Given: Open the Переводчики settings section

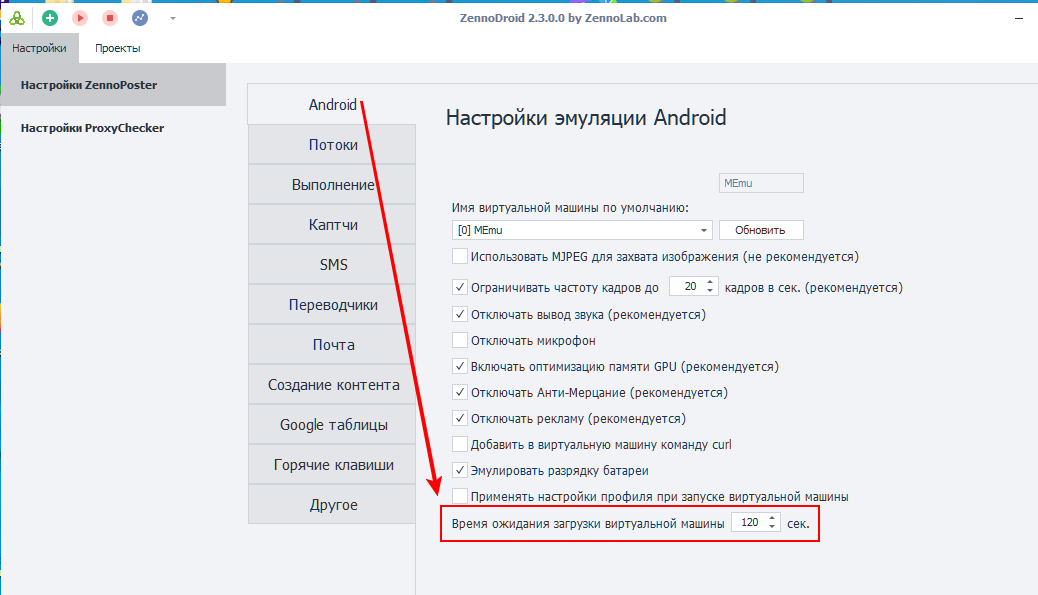Looking at the screenshot, I should click(x=332, y=304).
